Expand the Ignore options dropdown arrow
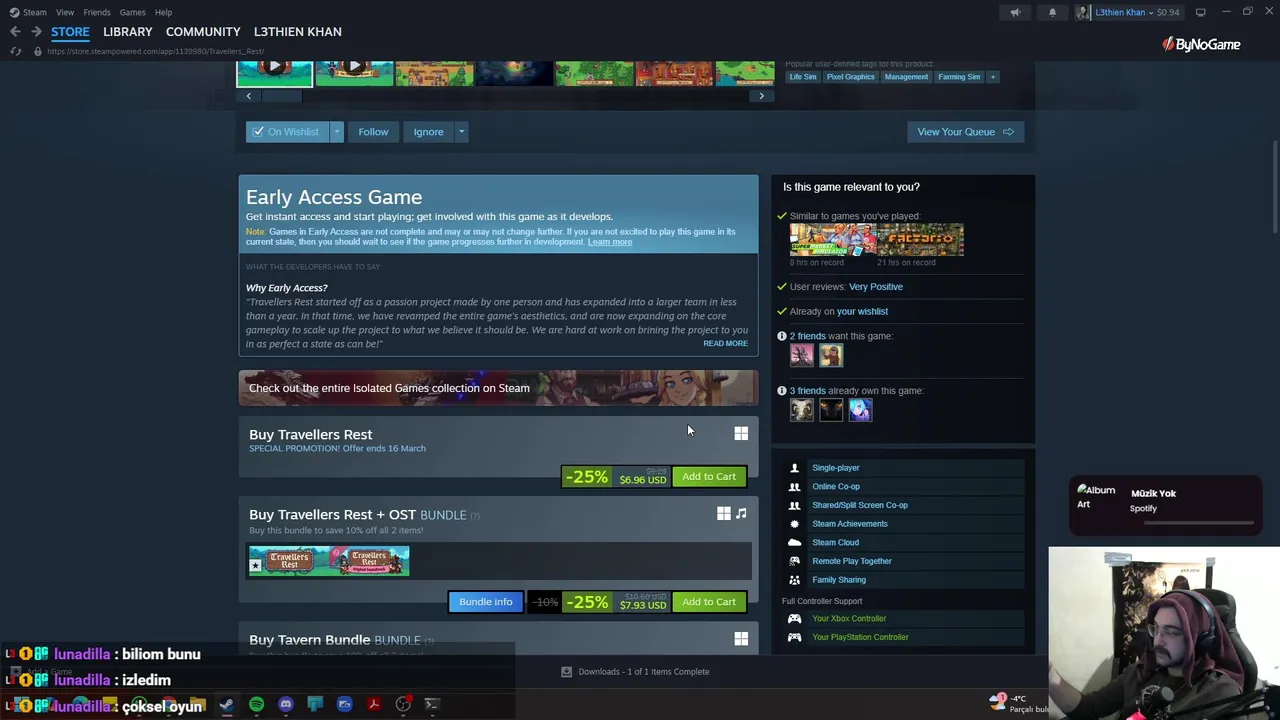This screenshot has width=1280, height=720. [461, 132]
